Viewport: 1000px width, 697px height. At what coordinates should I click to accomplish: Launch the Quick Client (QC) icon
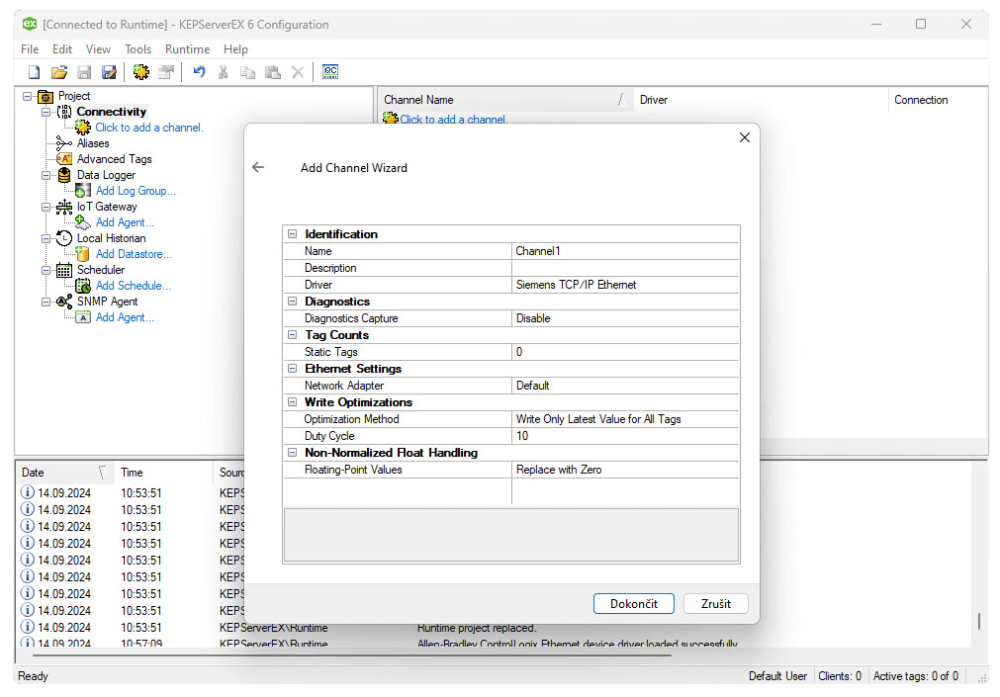pyautogui.click(x=330, y=72)
